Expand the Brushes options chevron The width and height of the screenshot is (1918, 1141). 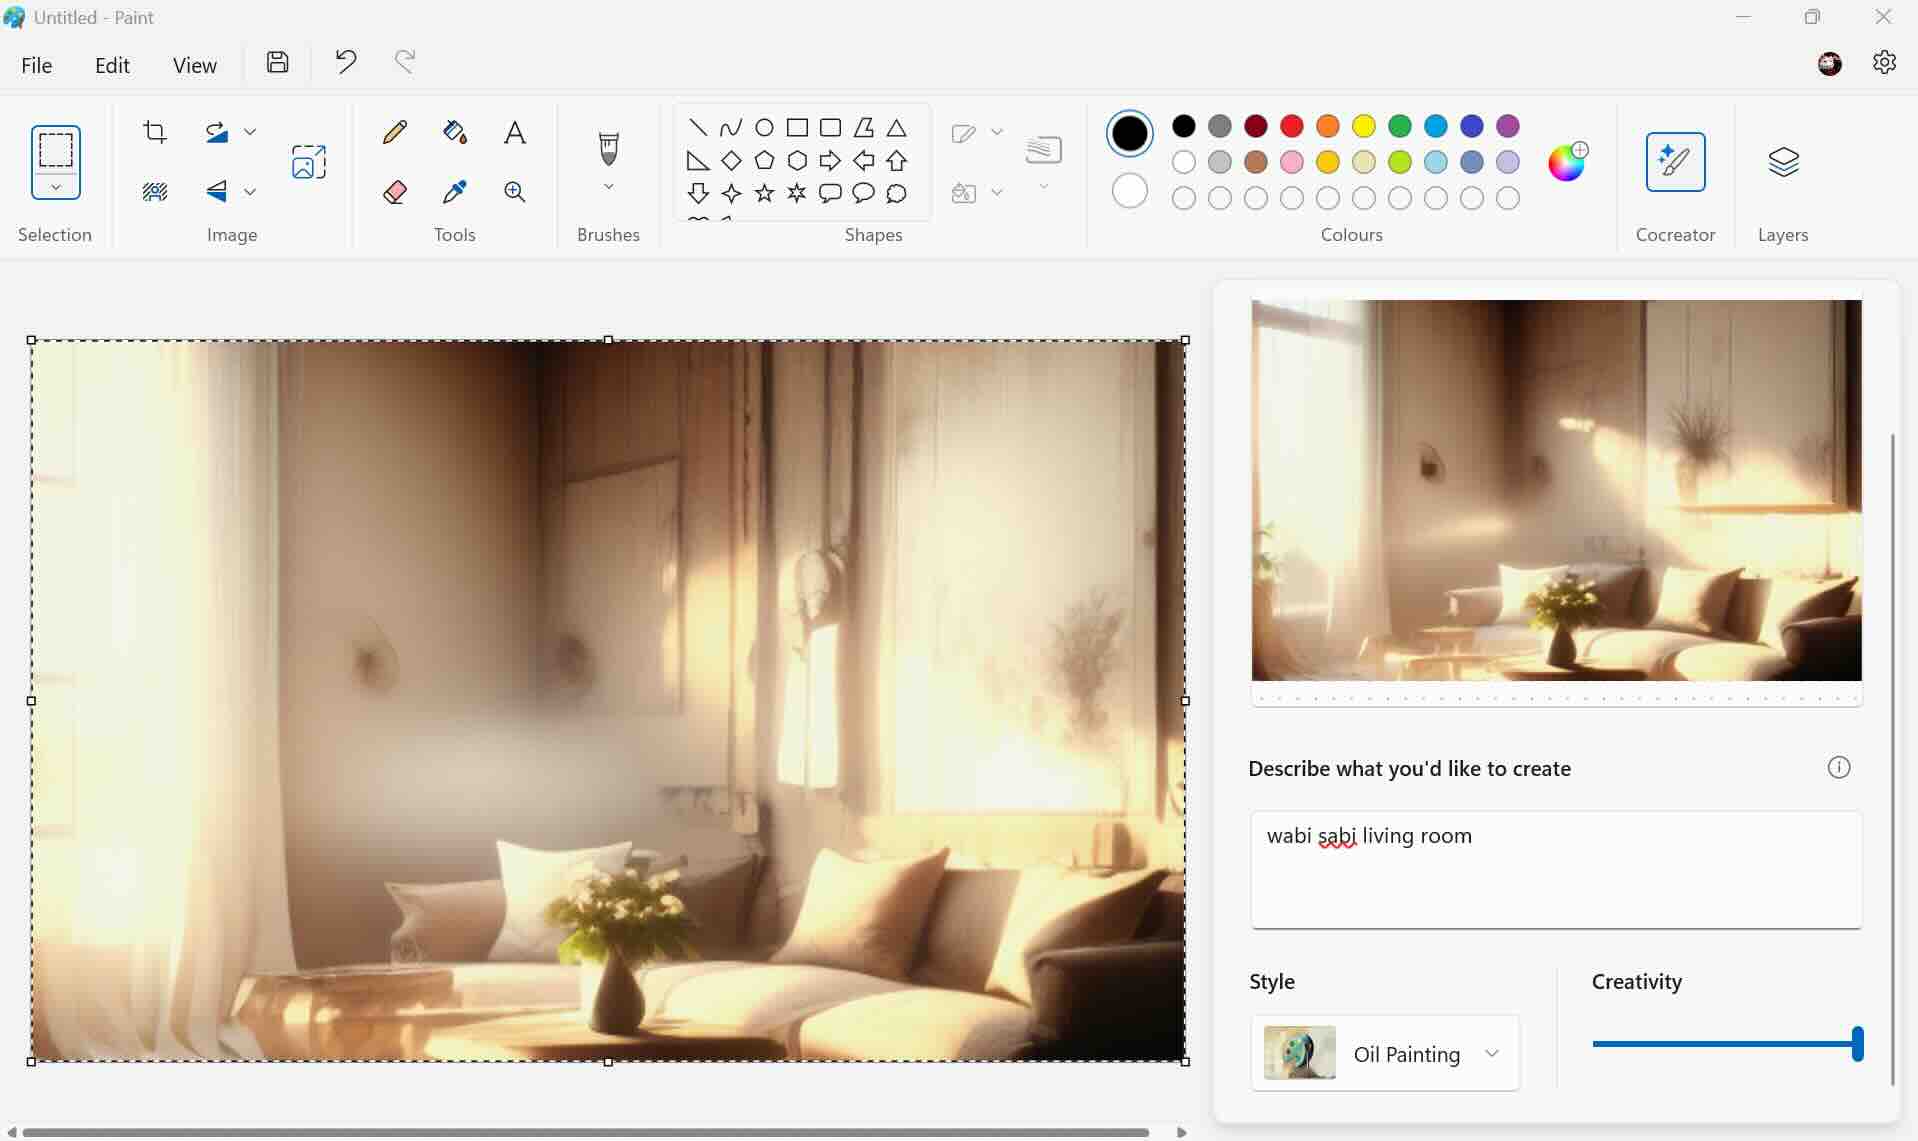tap(608, 187)
